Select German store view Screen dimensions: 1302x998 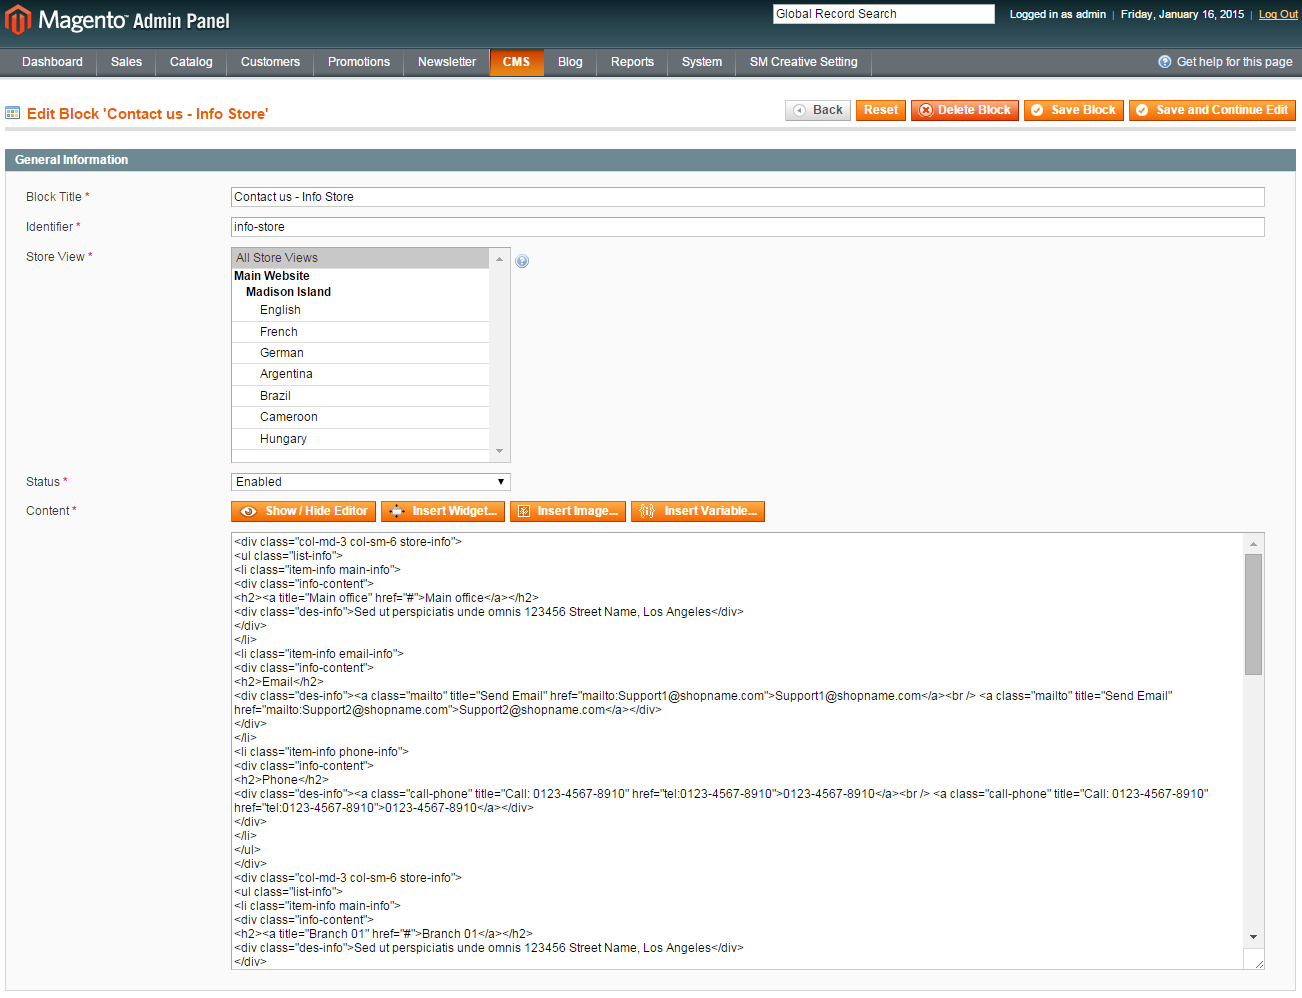pos(360,353)
